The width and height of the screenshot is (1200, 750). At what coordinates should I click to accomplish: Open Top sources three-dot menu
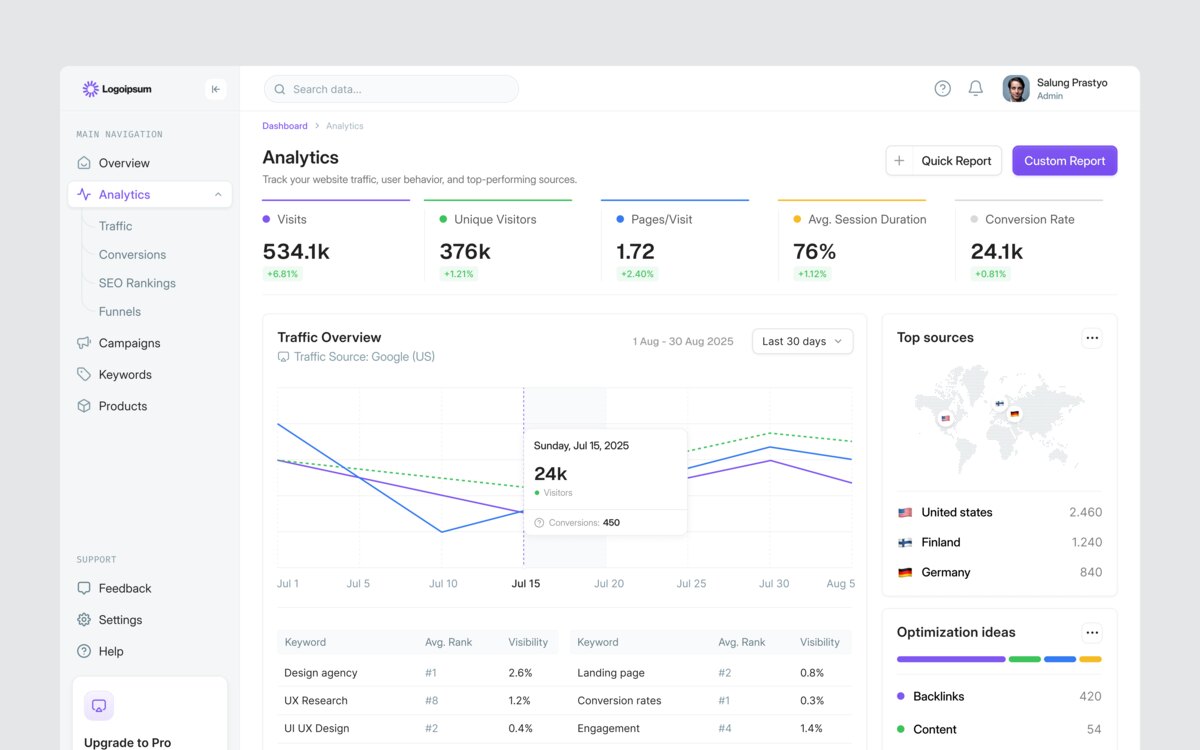click(1092, 338)
